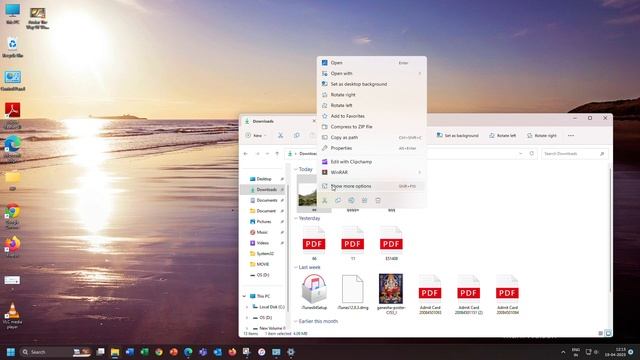The height and width of the screenshot is (360, 640).
Task: Select Adobe Acrobat desktop icon
Action: coord(12,115)
